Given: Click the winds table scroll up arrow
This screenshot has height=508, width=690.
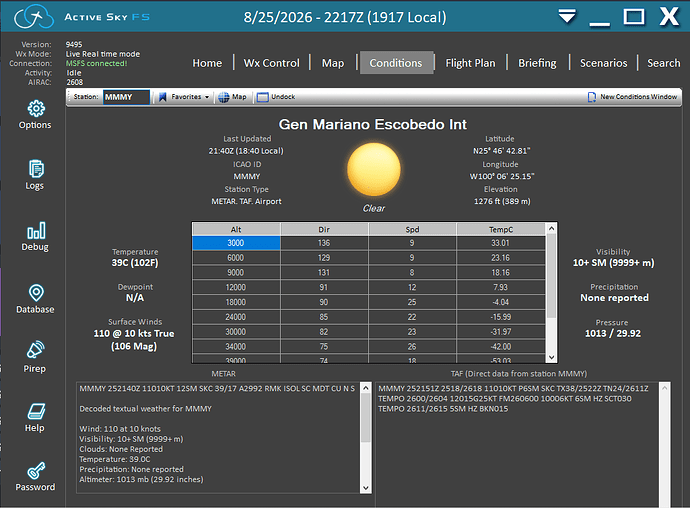Looking at the screenshot, I should pyautogui.click(x=551, y=228).
